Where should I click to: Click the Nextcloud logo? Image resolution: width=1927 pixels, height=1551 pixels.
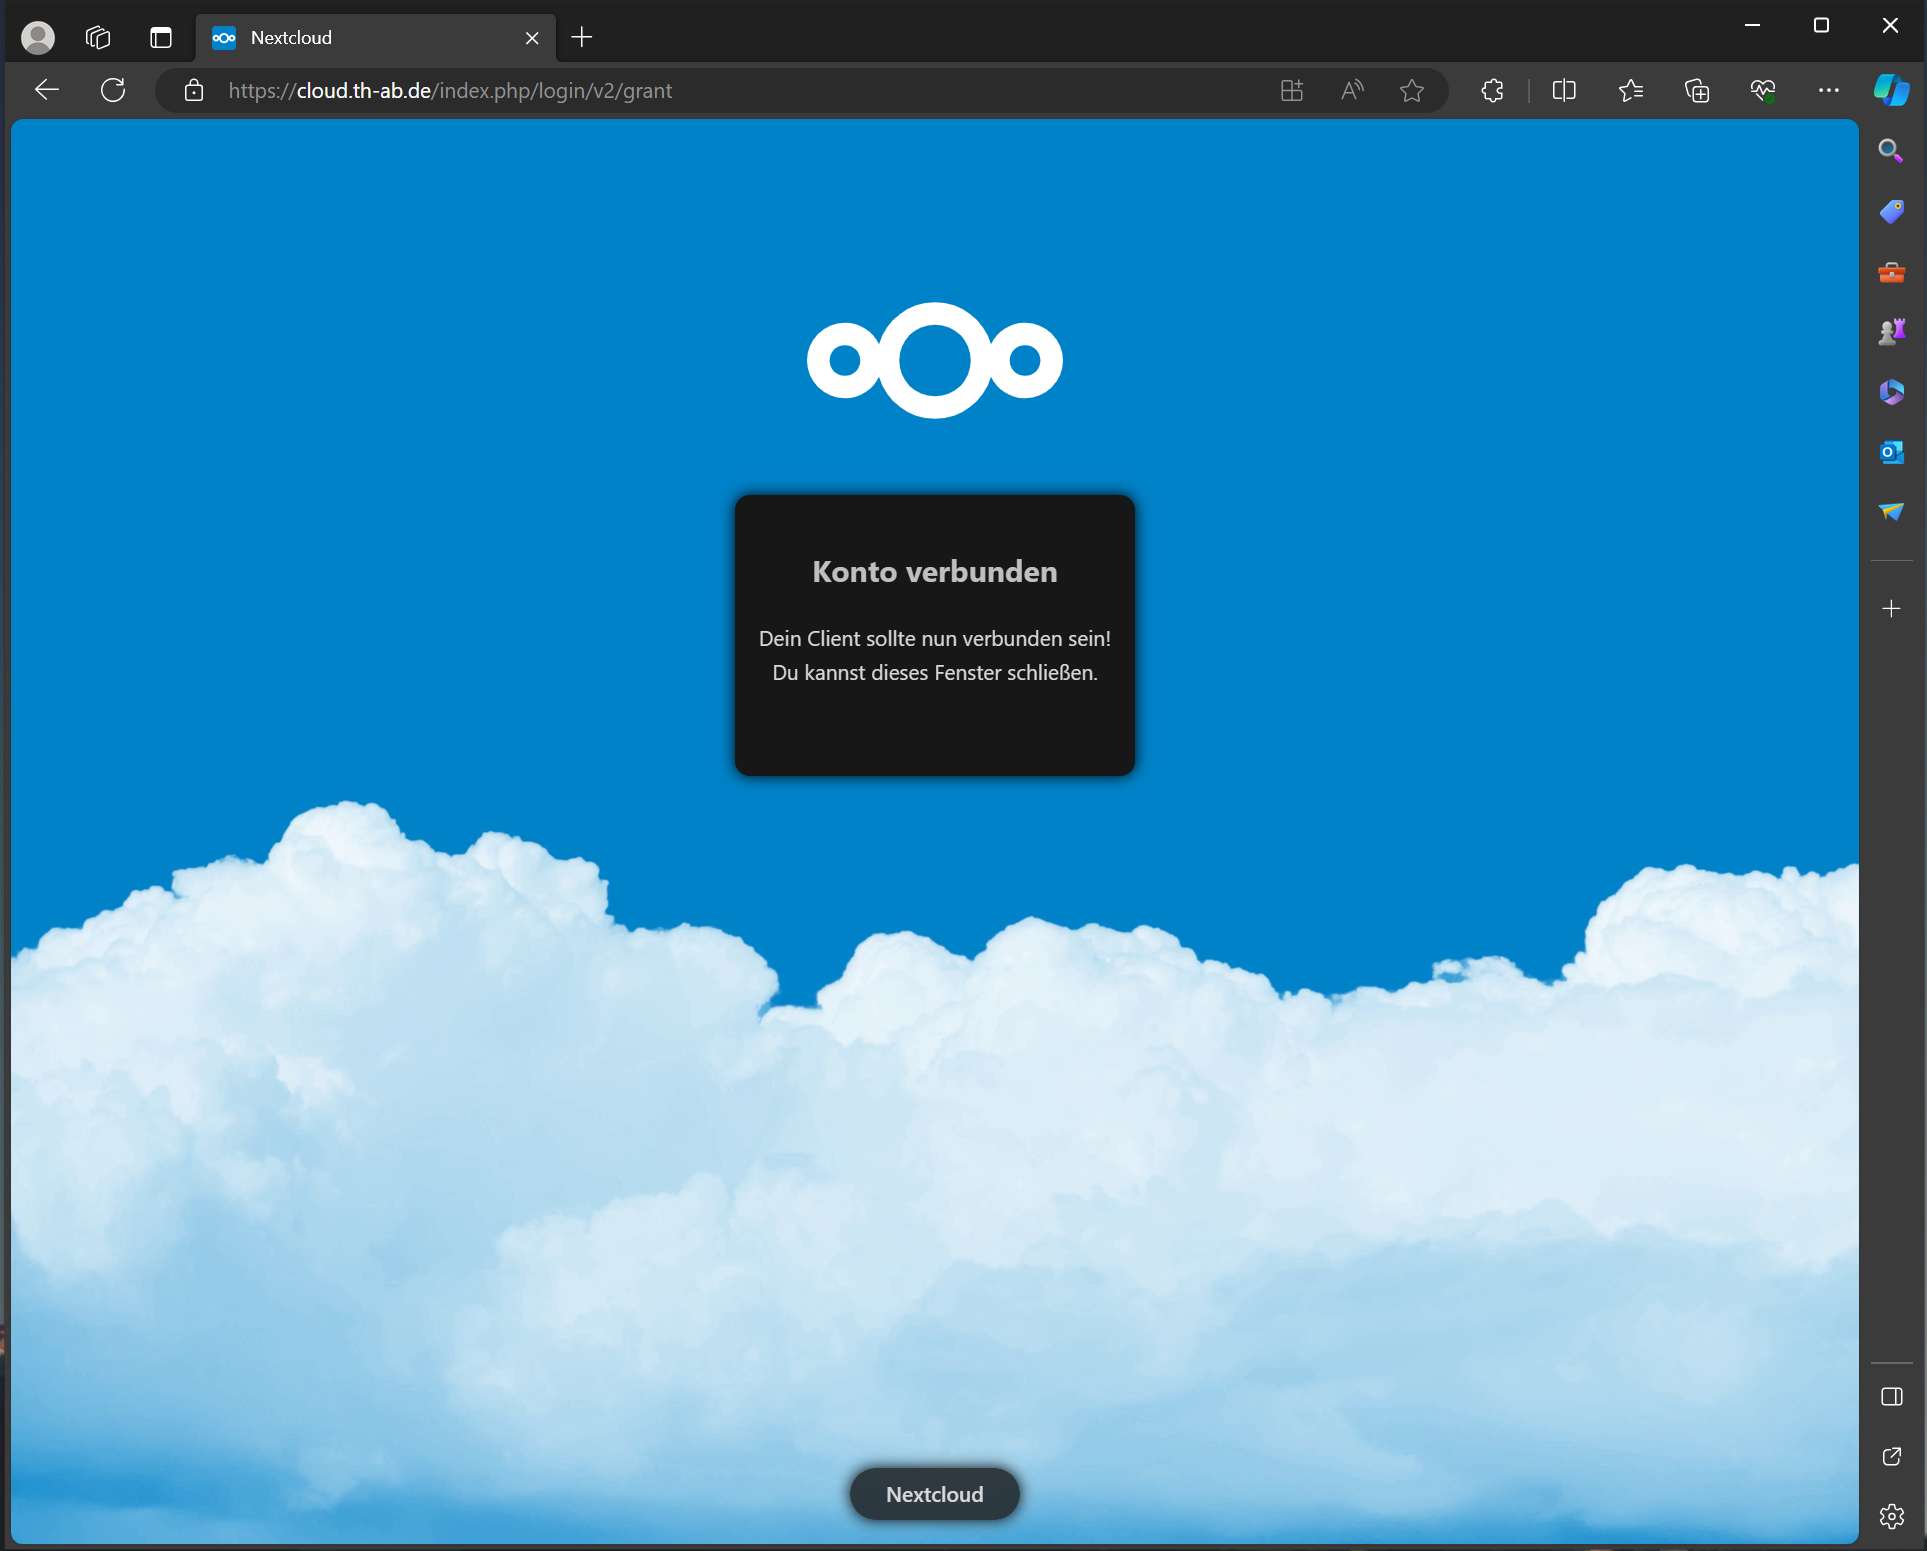pyautogui.click(x=935, y=360)
